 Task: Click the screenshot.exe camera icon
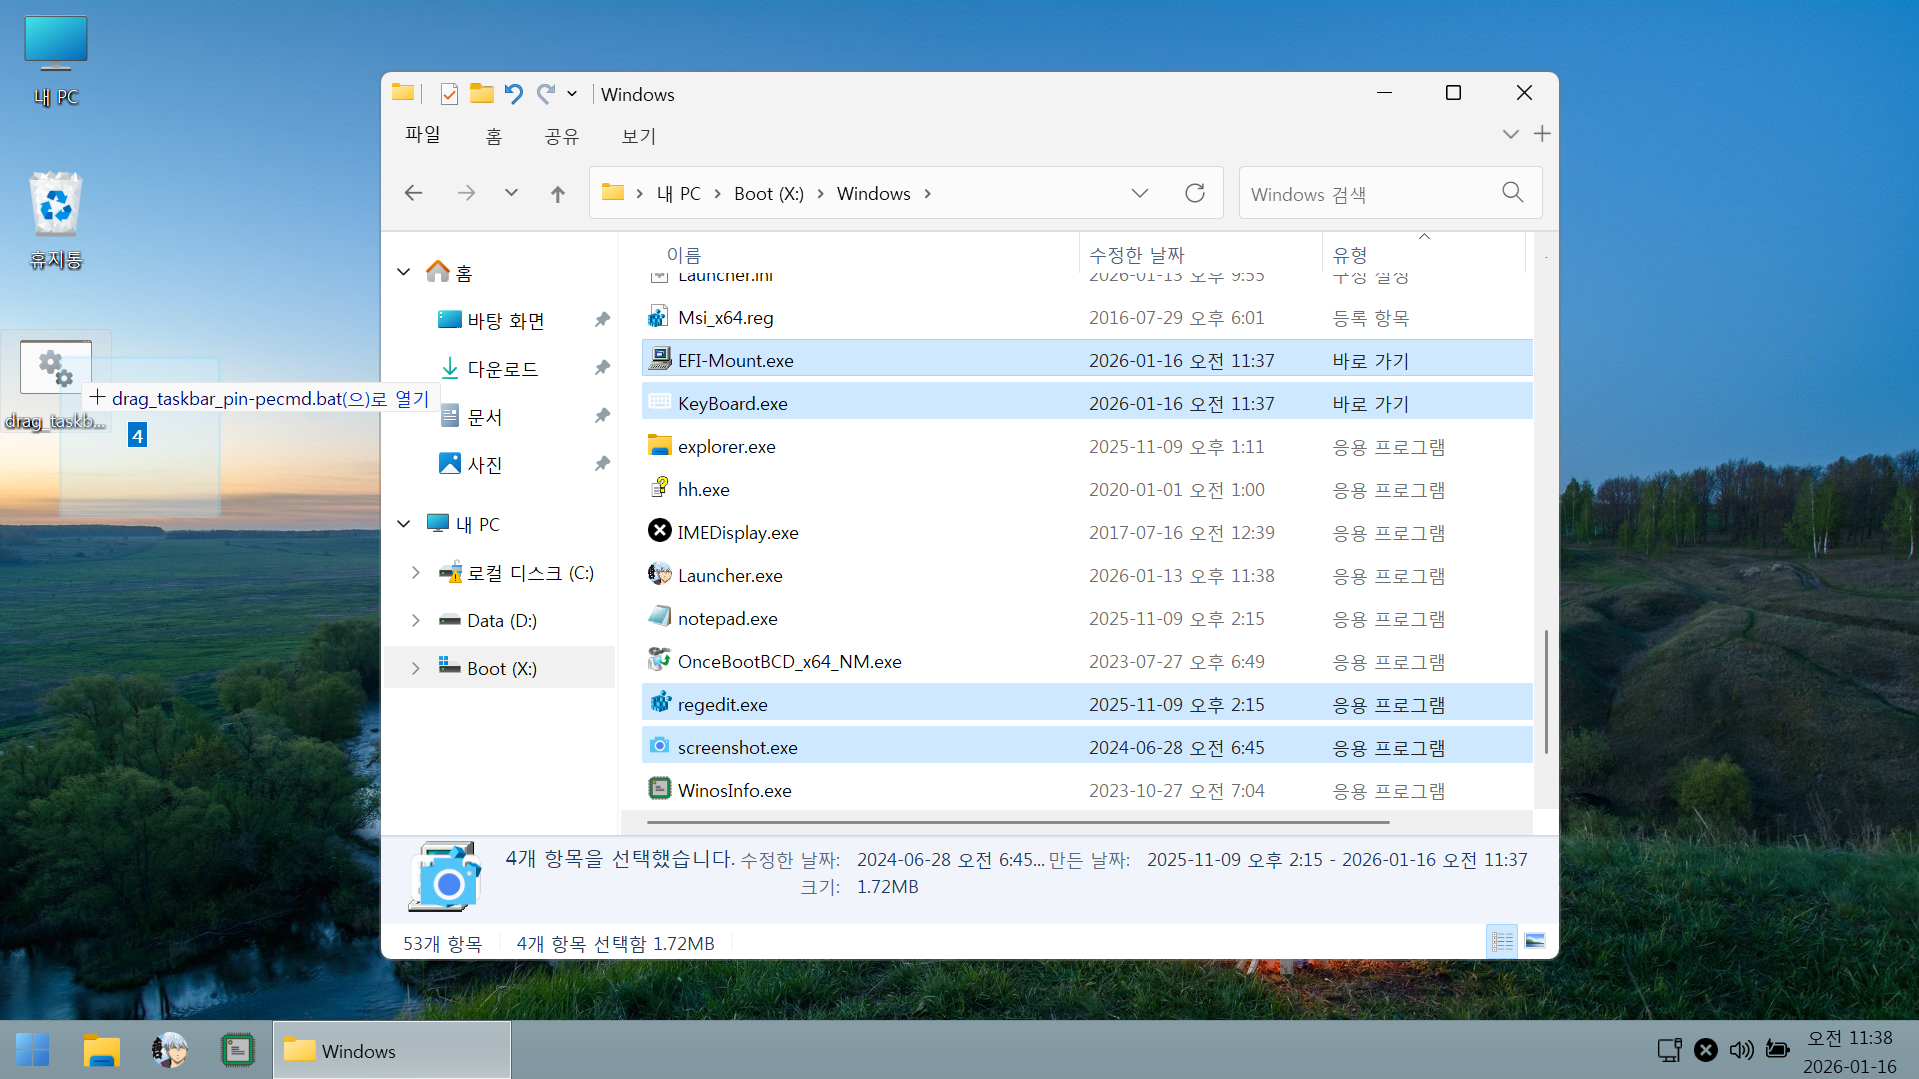click(659, 746)
